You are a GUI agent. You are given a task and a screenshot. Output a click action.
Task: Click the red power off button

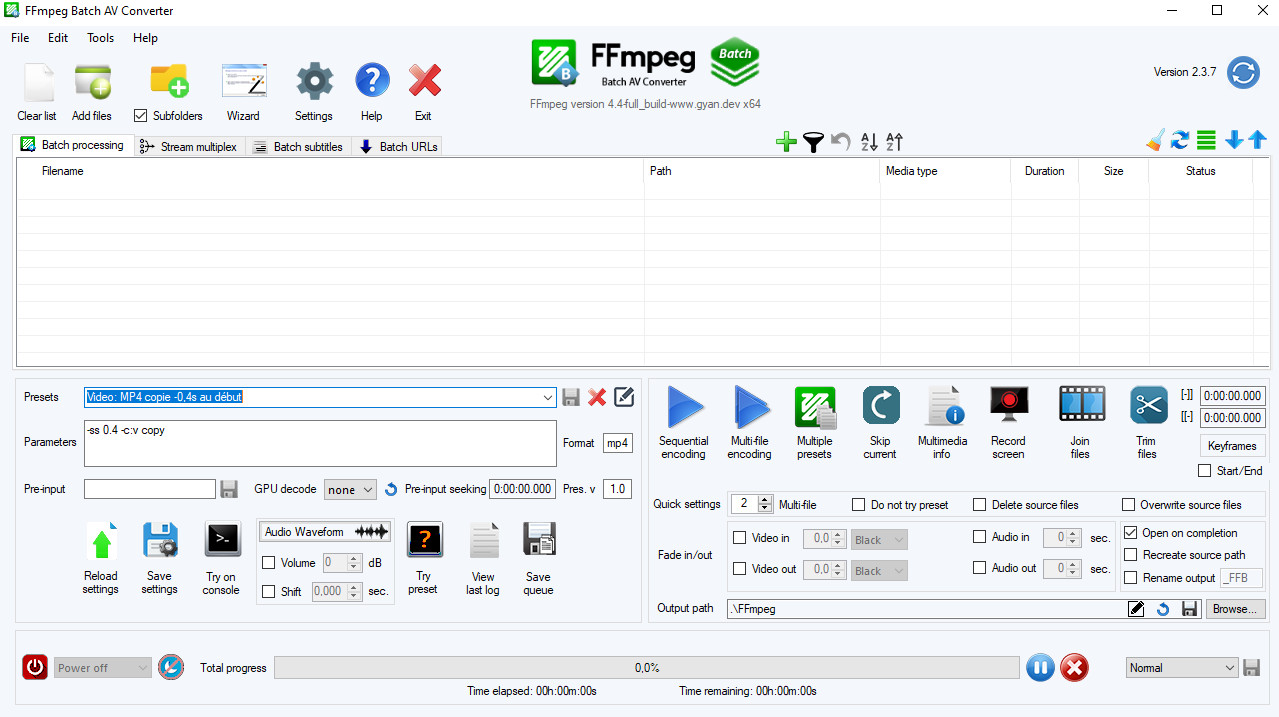(x=35, y=667)
